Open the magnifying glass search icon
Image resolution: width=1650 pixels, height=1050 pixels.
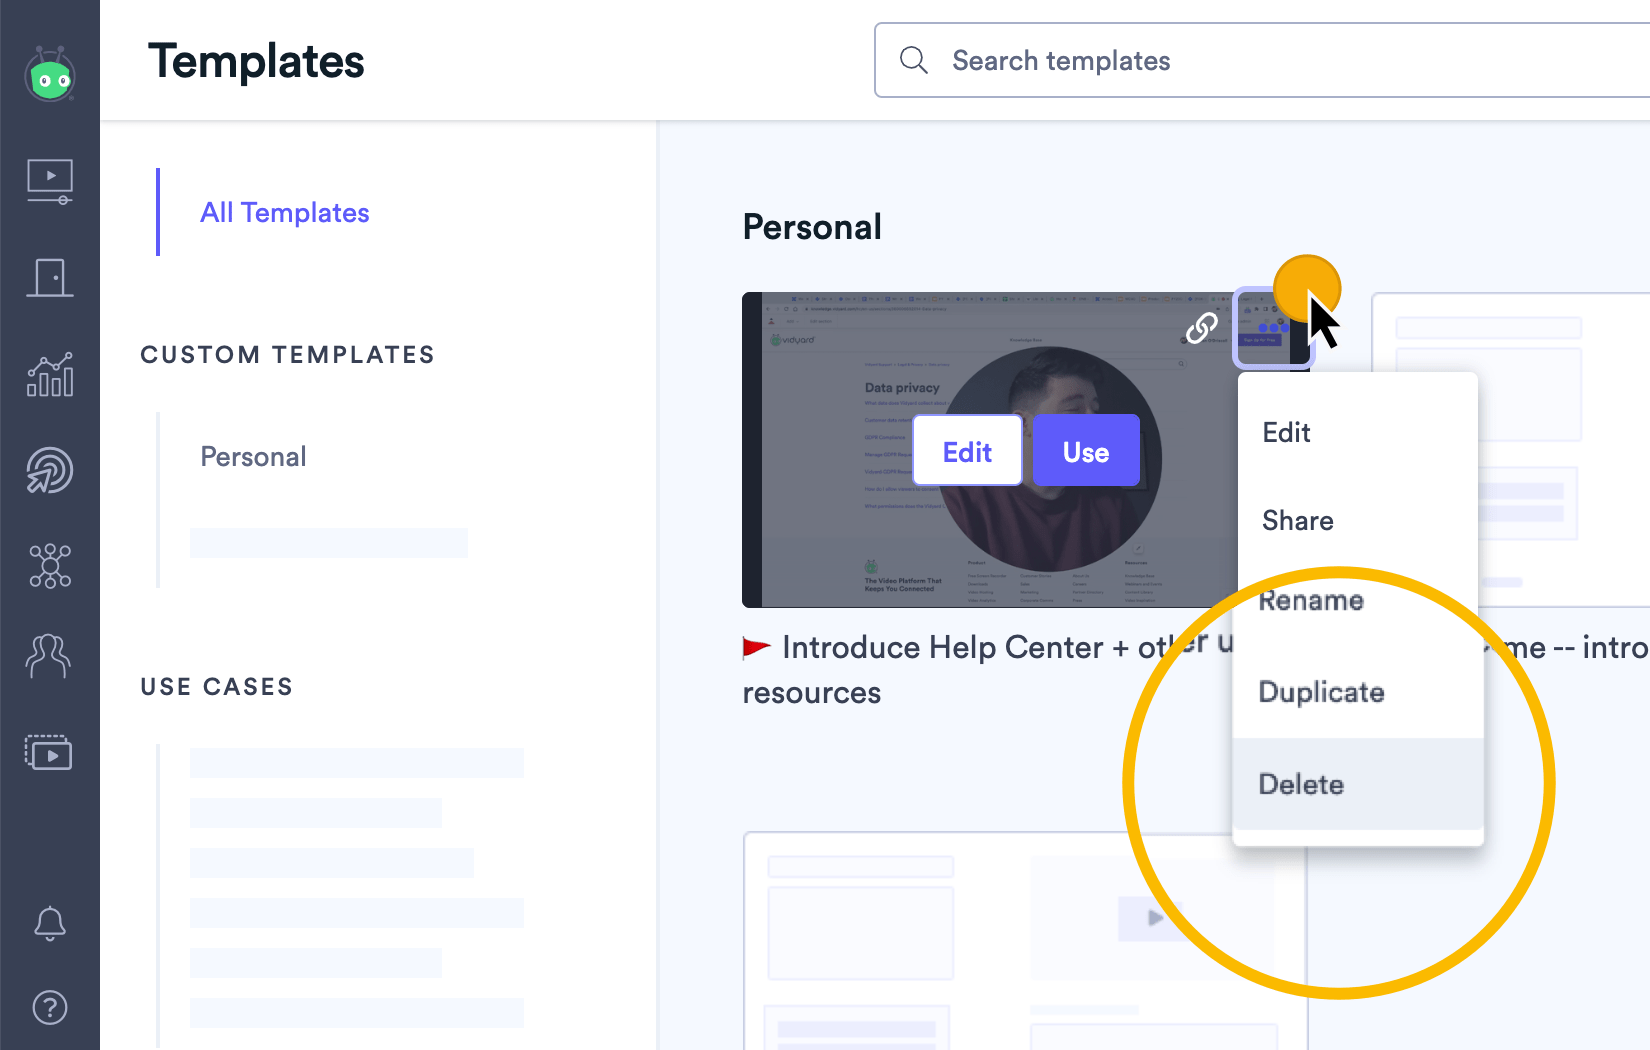pyautogui.click(x=913, y=60)
